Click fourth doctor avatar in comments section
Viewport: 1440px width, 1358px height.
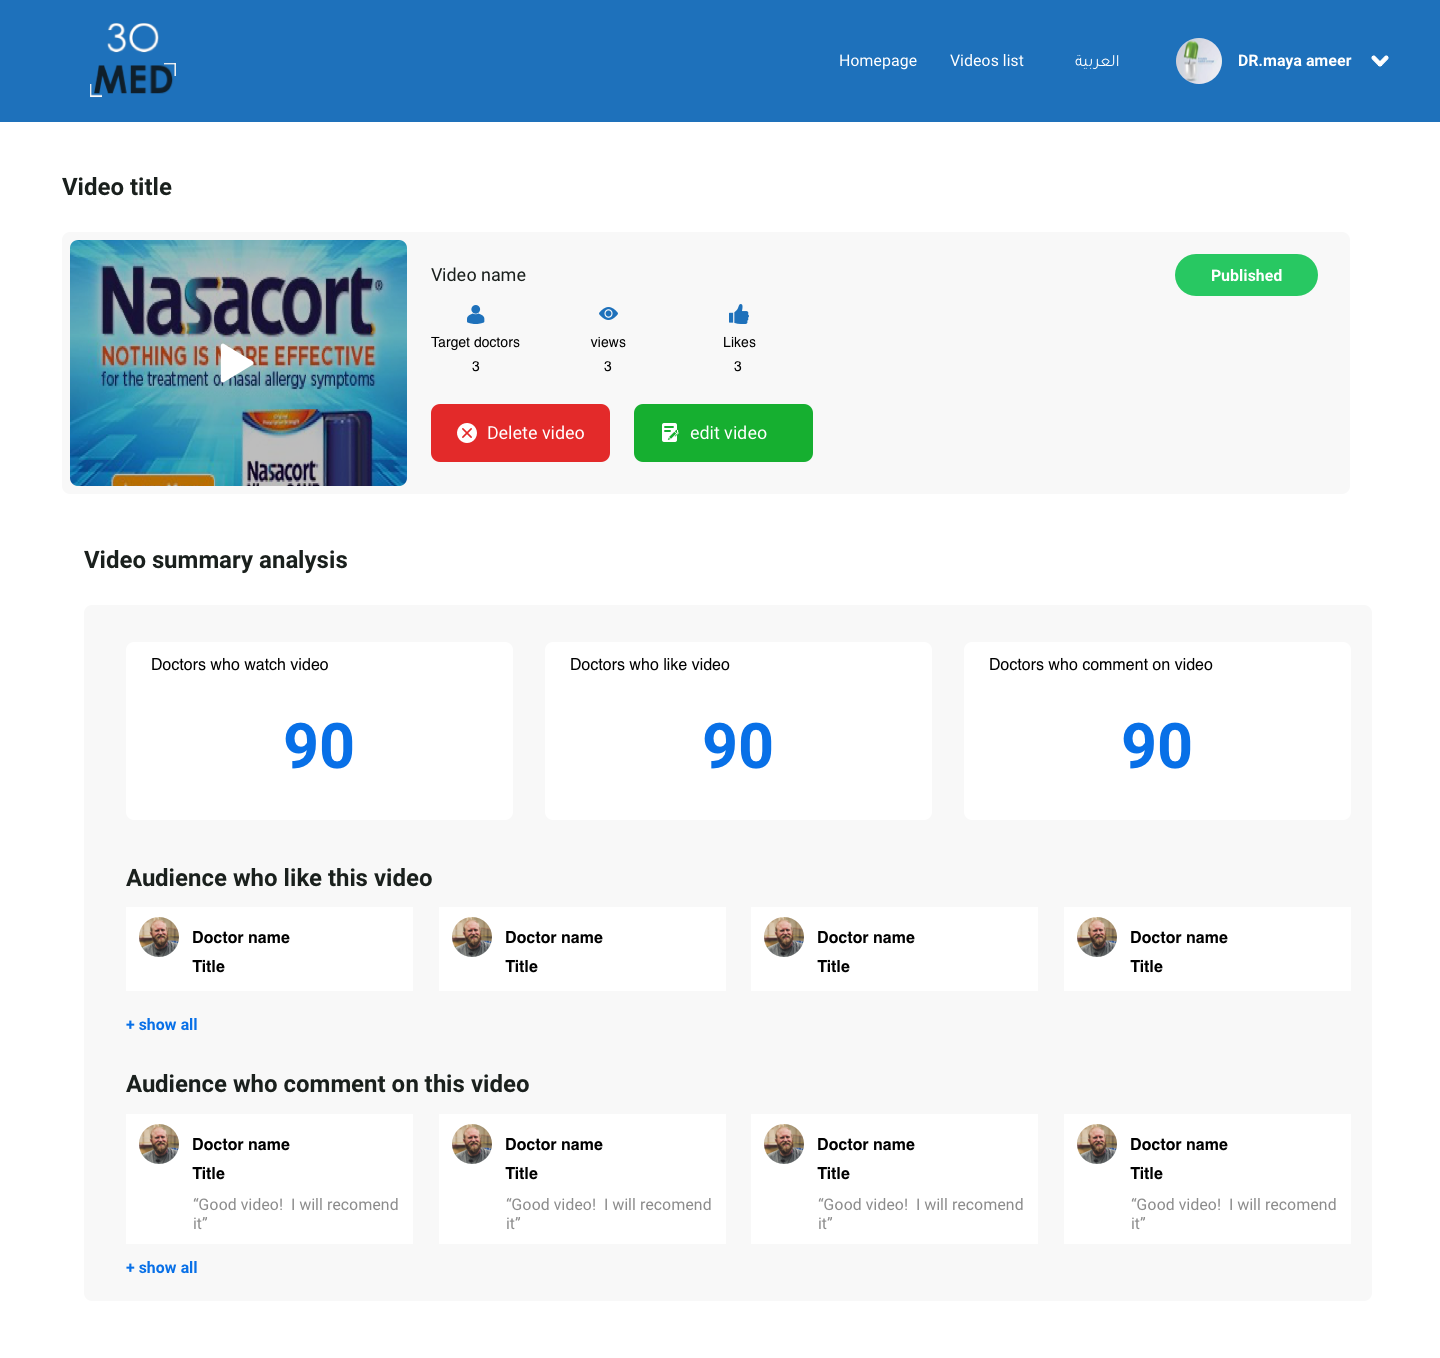click(1097, 1144)
